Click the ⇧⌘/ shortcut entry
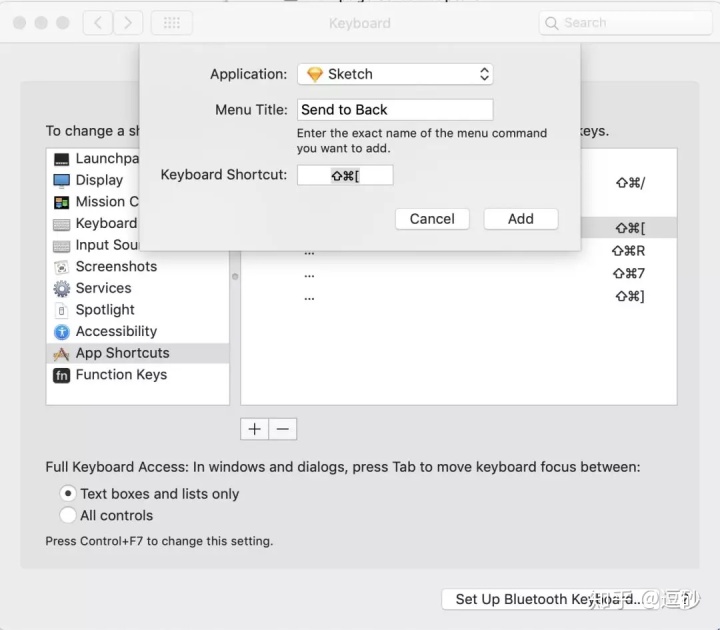Viewport: 720px width, 630px height. pyautogui.click(x=630, y=183)
